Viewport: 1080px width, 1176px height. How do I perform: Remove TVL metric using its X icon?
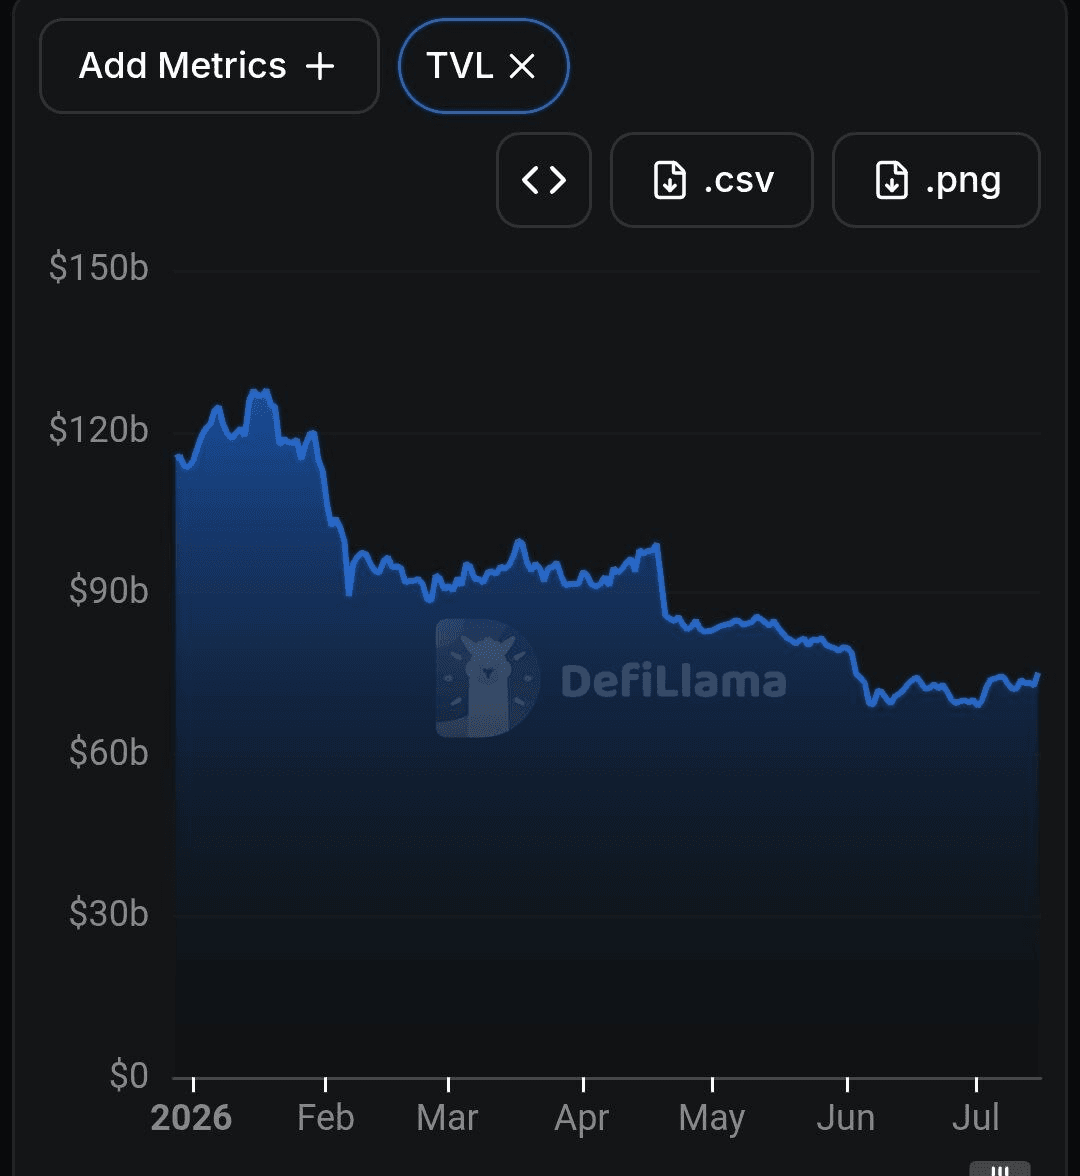[522, 66]
